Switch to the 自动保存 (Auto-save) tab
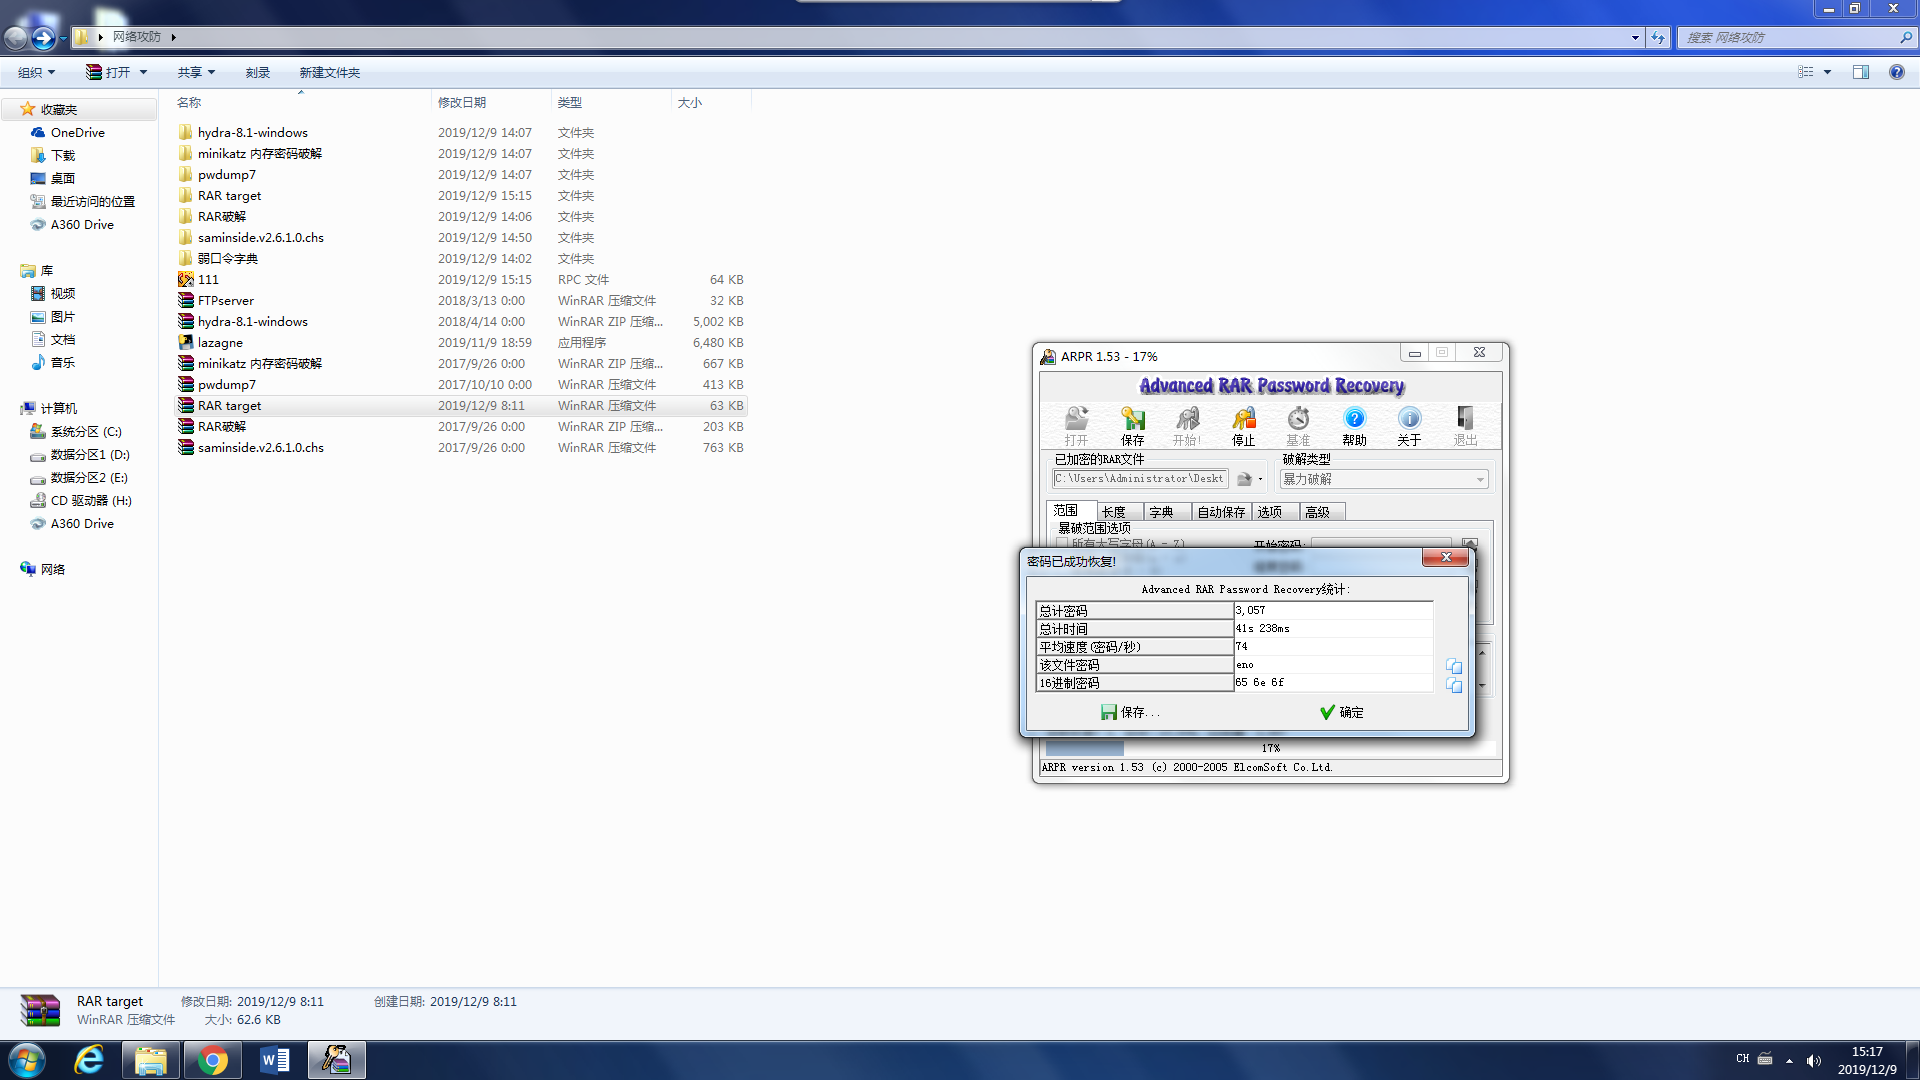Viewport: 1920px width, 1080px height. pos(1221,512)
